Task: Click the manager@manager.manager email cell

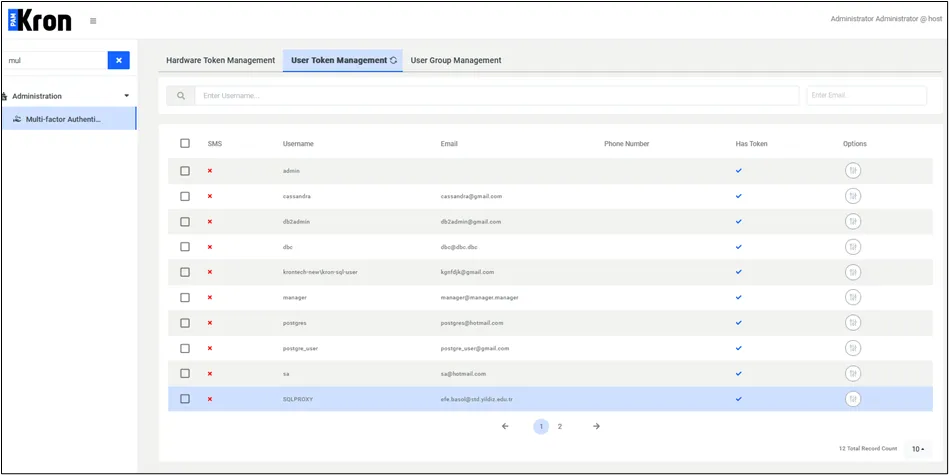Action: point(479,298)
